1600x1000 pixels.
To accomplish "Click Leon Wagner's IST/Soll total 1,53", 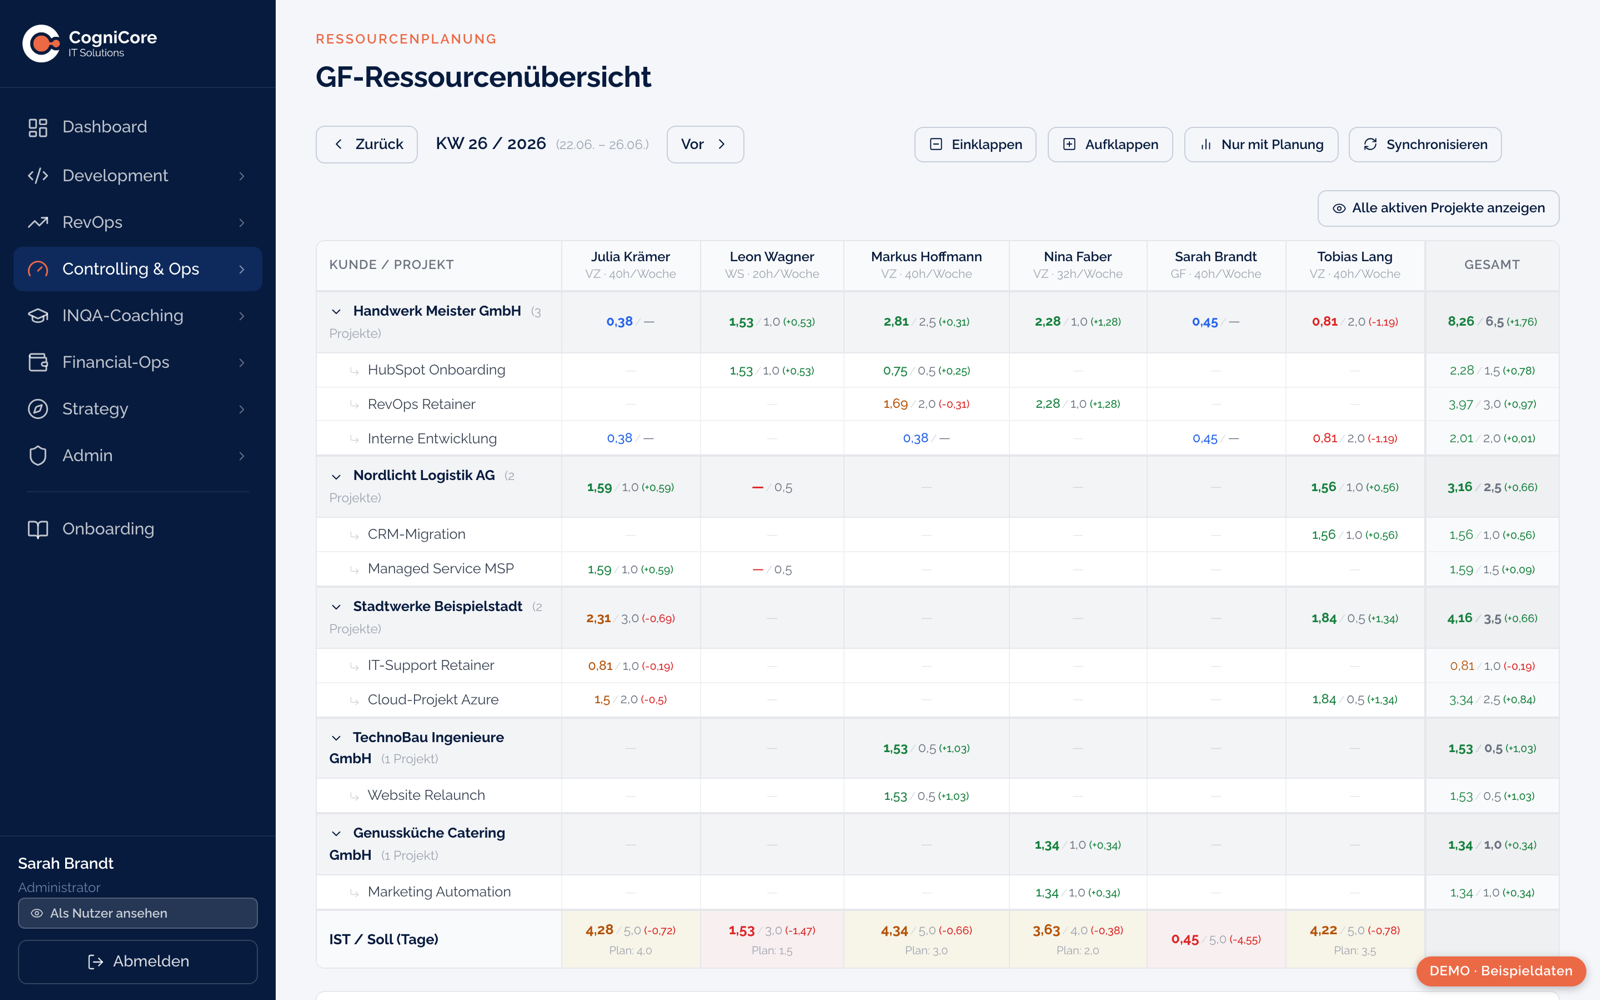I will [x=741, y=930].
